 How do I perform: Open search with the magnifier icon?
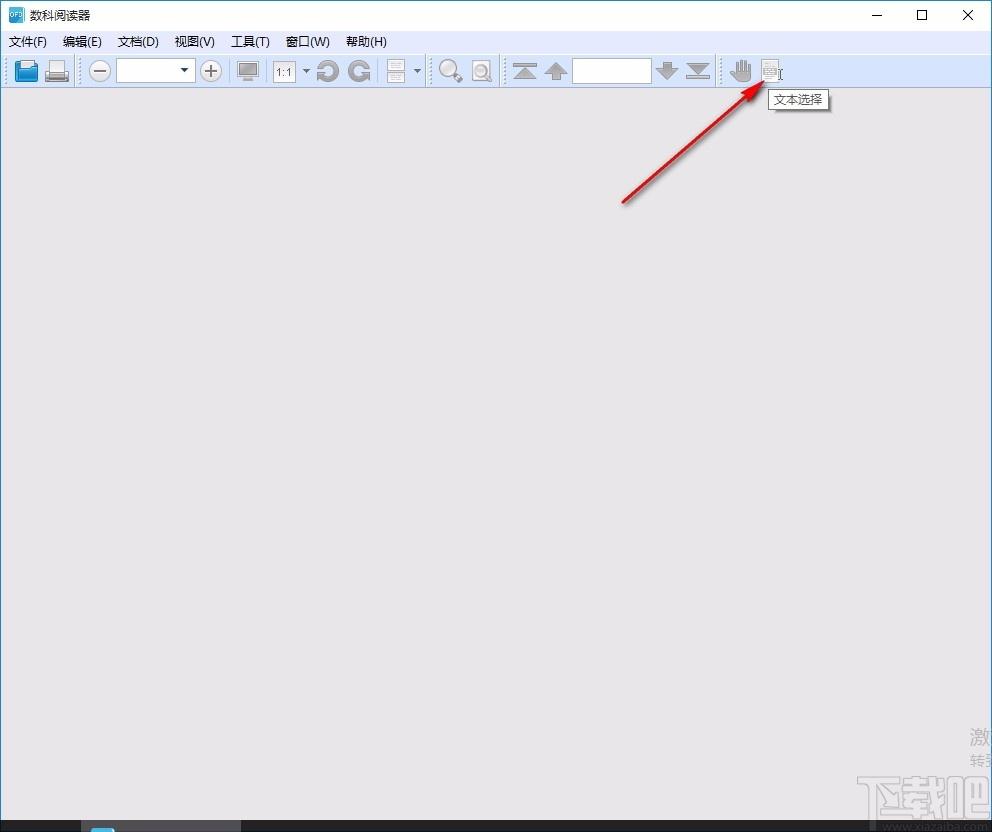tap(450, 71)
